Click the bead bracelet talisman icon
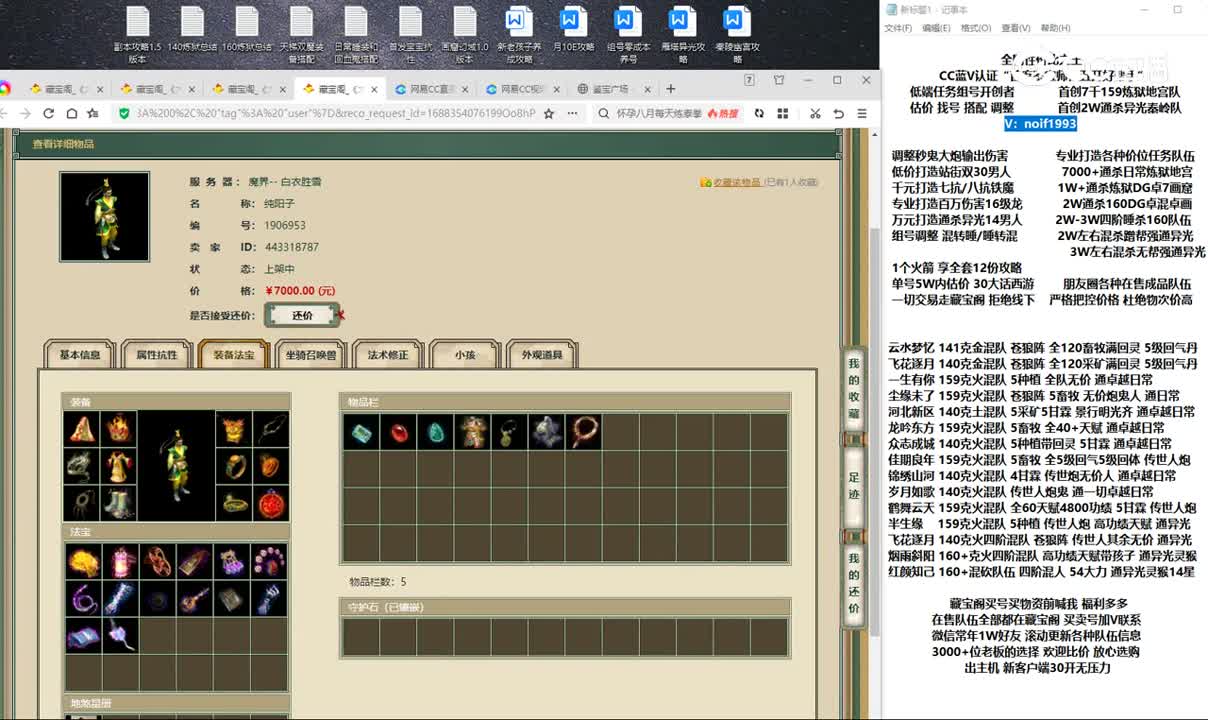The width and height of the screenshot is (1208, 720). [x=268, y=562]
